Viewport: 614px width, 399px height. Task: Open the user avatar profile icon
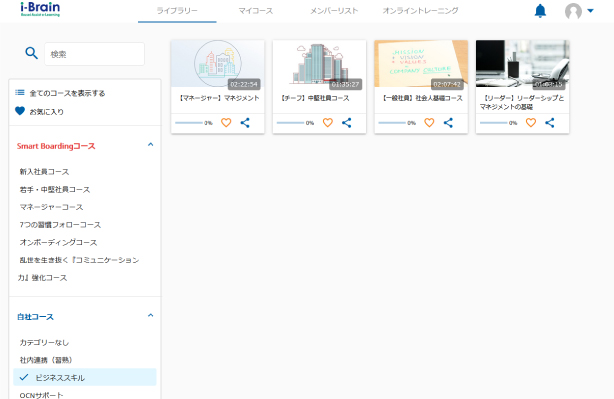coord(573,11)
